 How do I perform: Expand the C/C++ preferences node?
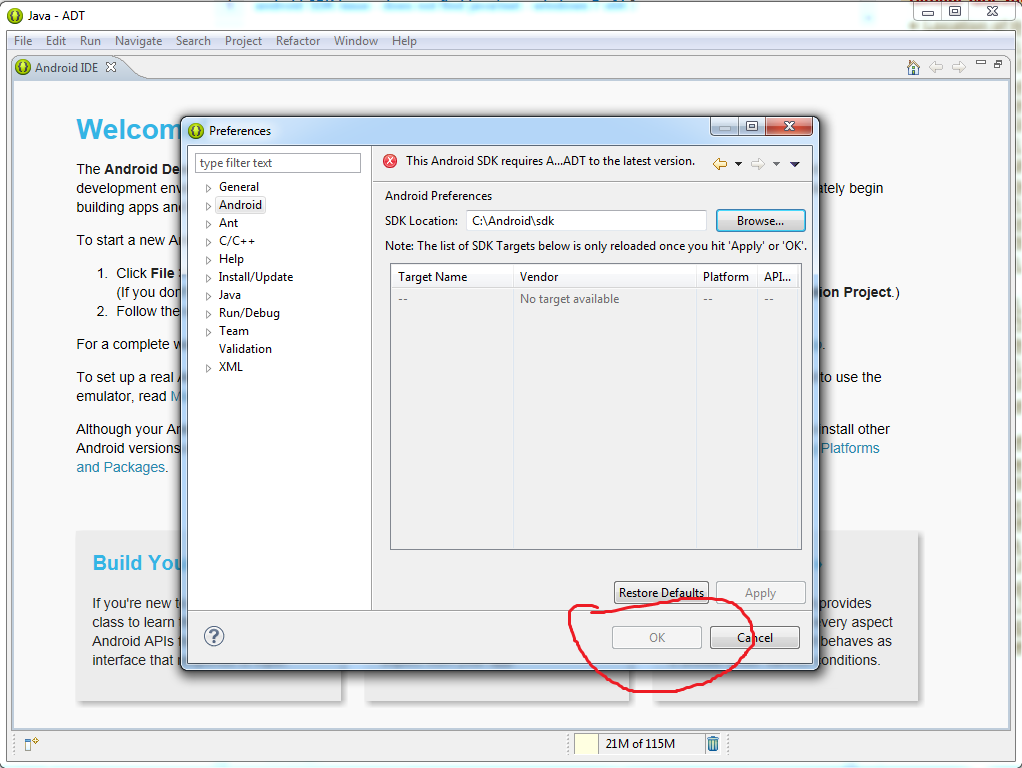click(x=208, y=242)
